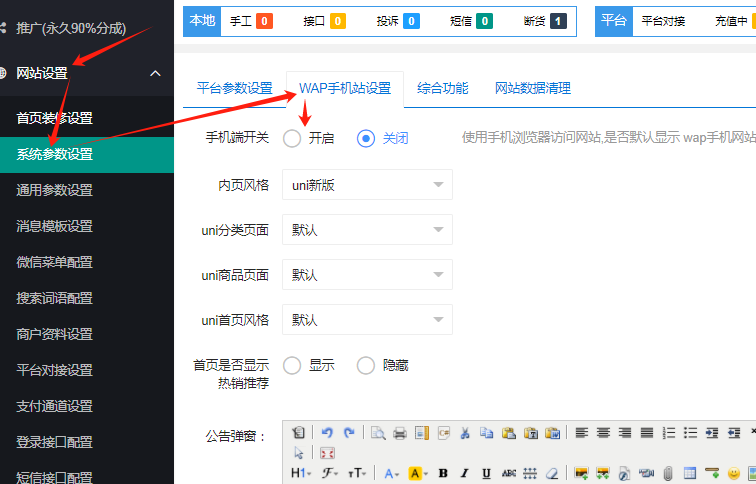The image size is (756, 484).
Task: Open 综合功能 tab
Action: point(443,88)
